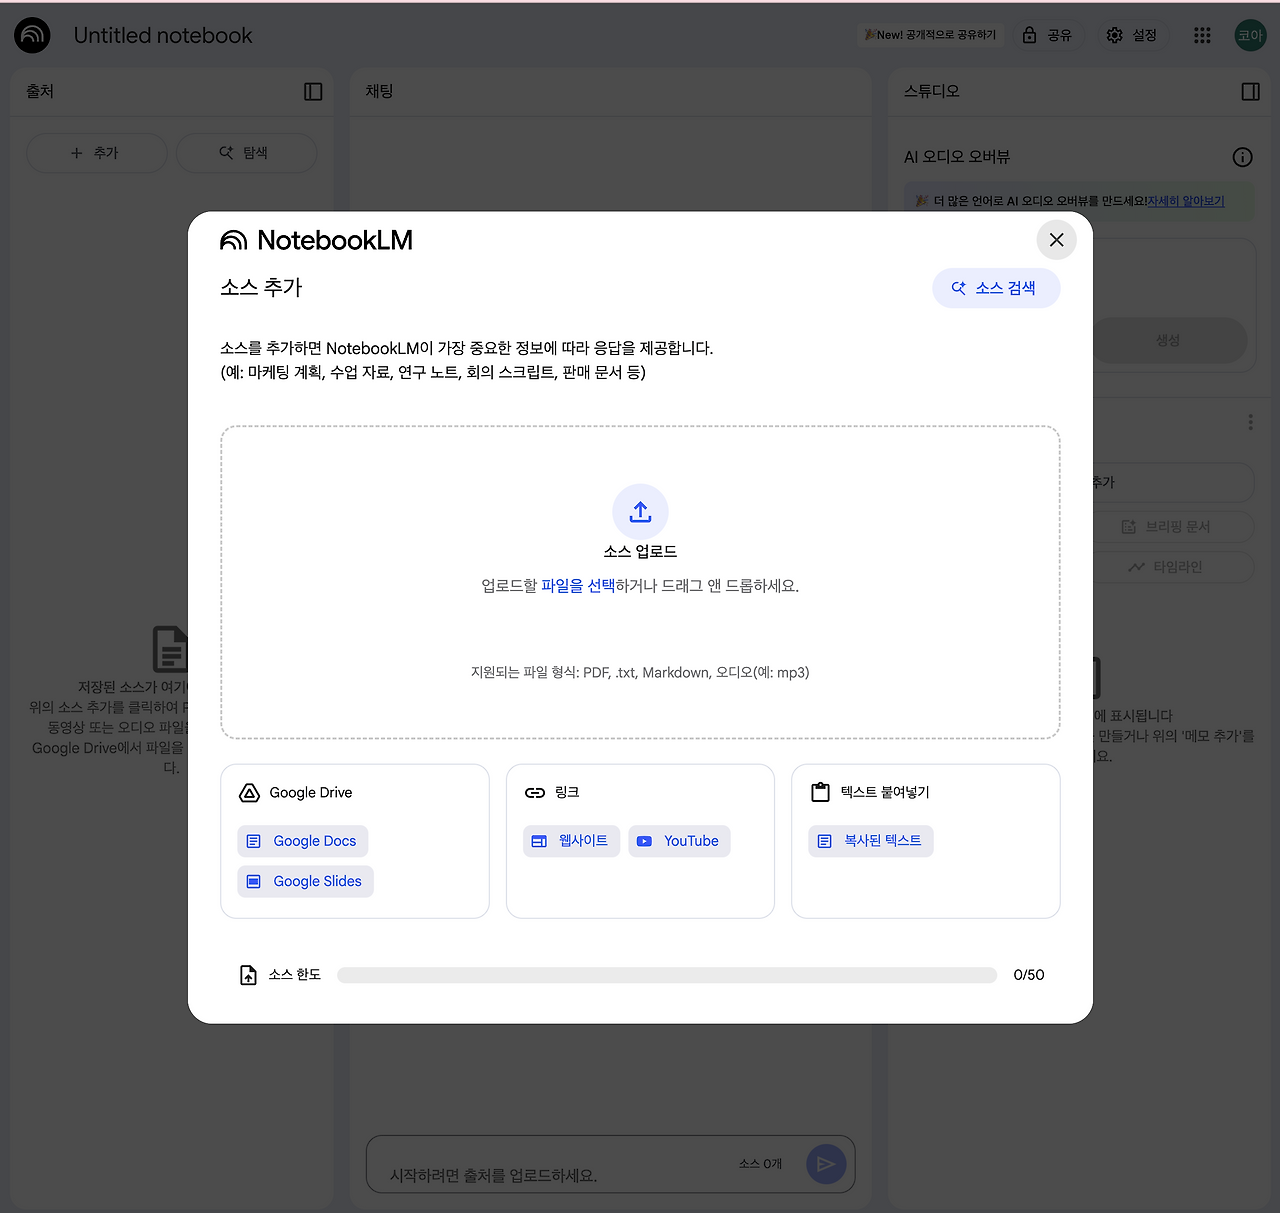The width and height of the screenshot is (1280, 1213).
Task: Click the Untitled notebook title
Action: pyautogui.click(x=163, y=36)
